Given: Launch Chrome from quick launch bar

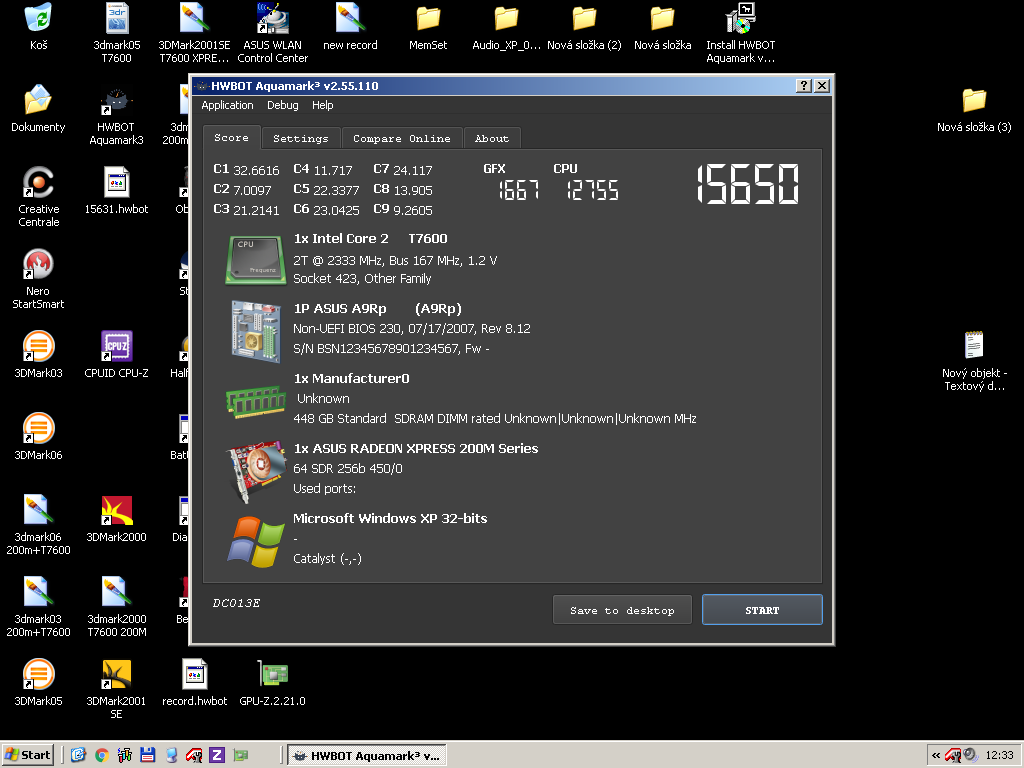Looking at the screenshot, I should tap(101, 756).
